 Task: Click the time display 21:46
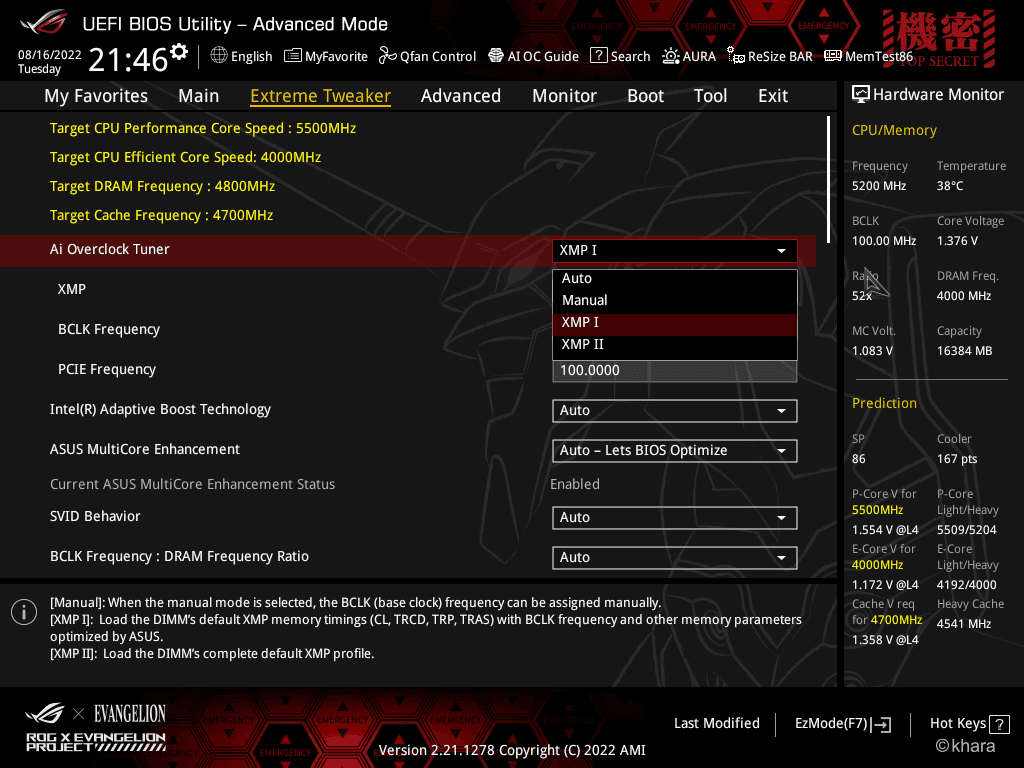pos(128,60)
